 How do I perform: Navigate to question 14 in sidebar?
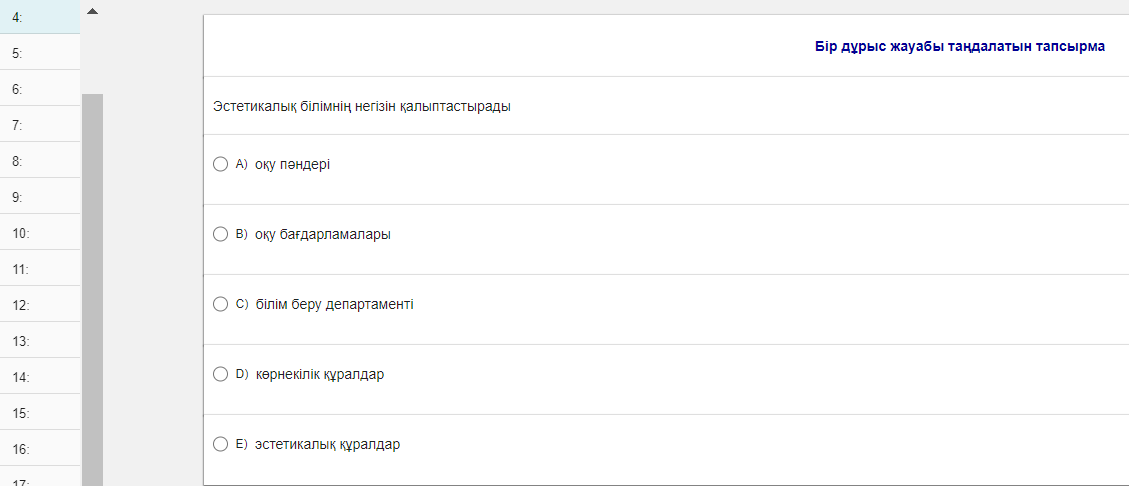[40, 377]
